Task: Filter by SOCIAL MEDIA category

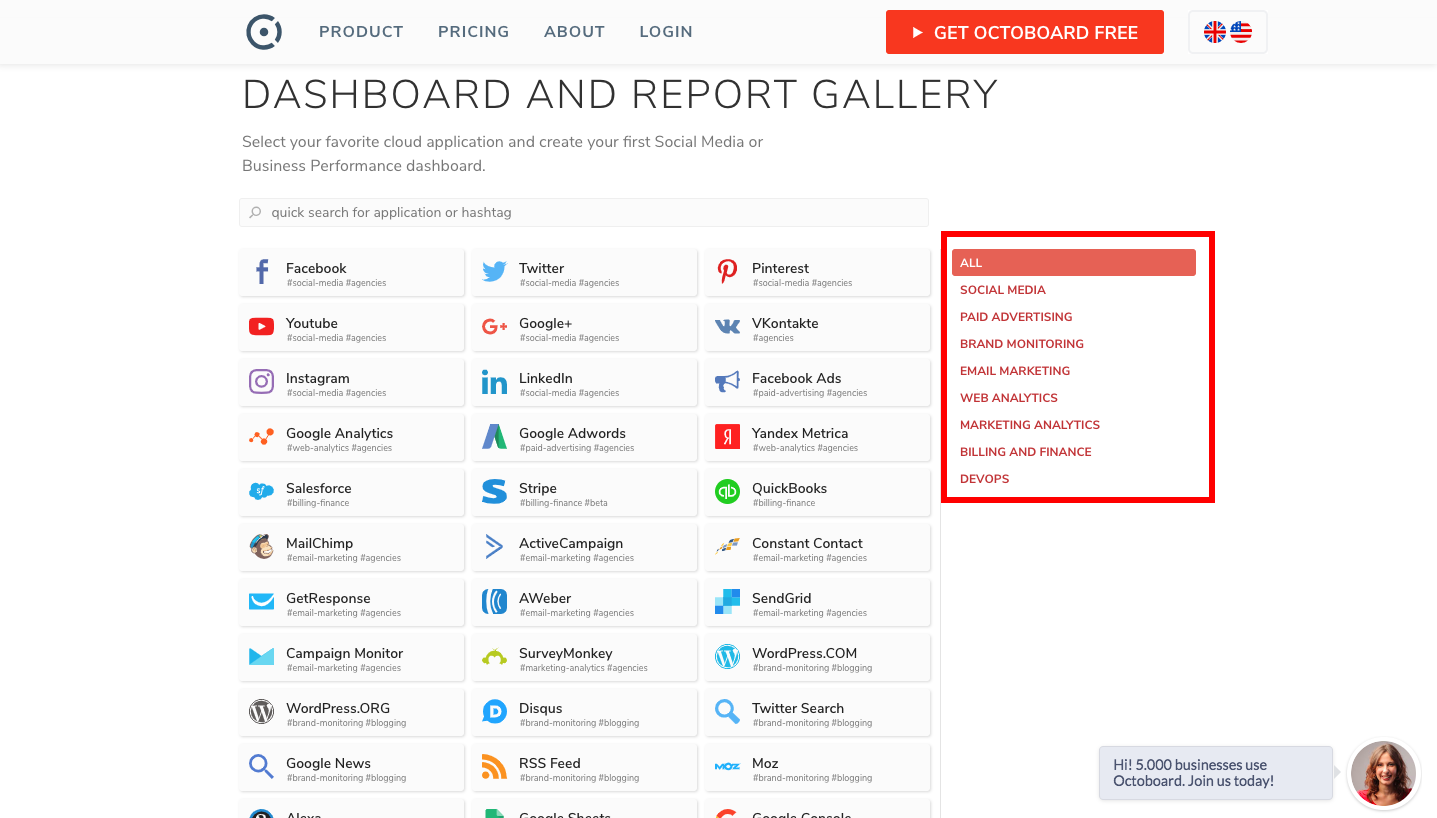Action: (1003, 290)
